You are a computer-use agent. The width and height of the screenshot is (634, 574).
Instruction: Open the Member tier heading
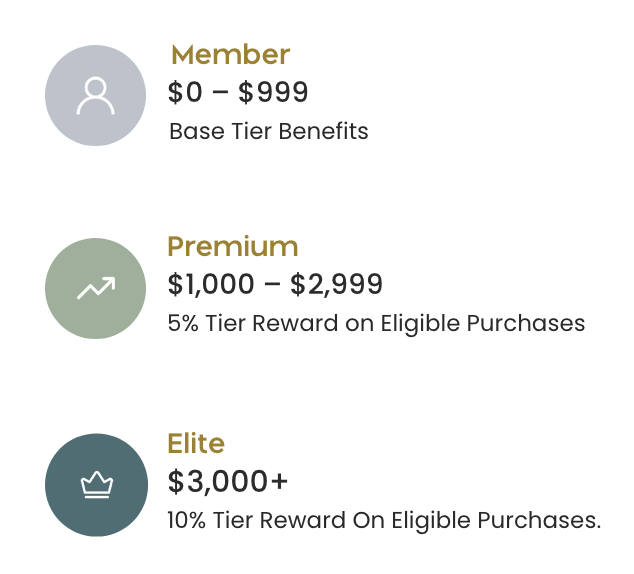click(230, 54)
